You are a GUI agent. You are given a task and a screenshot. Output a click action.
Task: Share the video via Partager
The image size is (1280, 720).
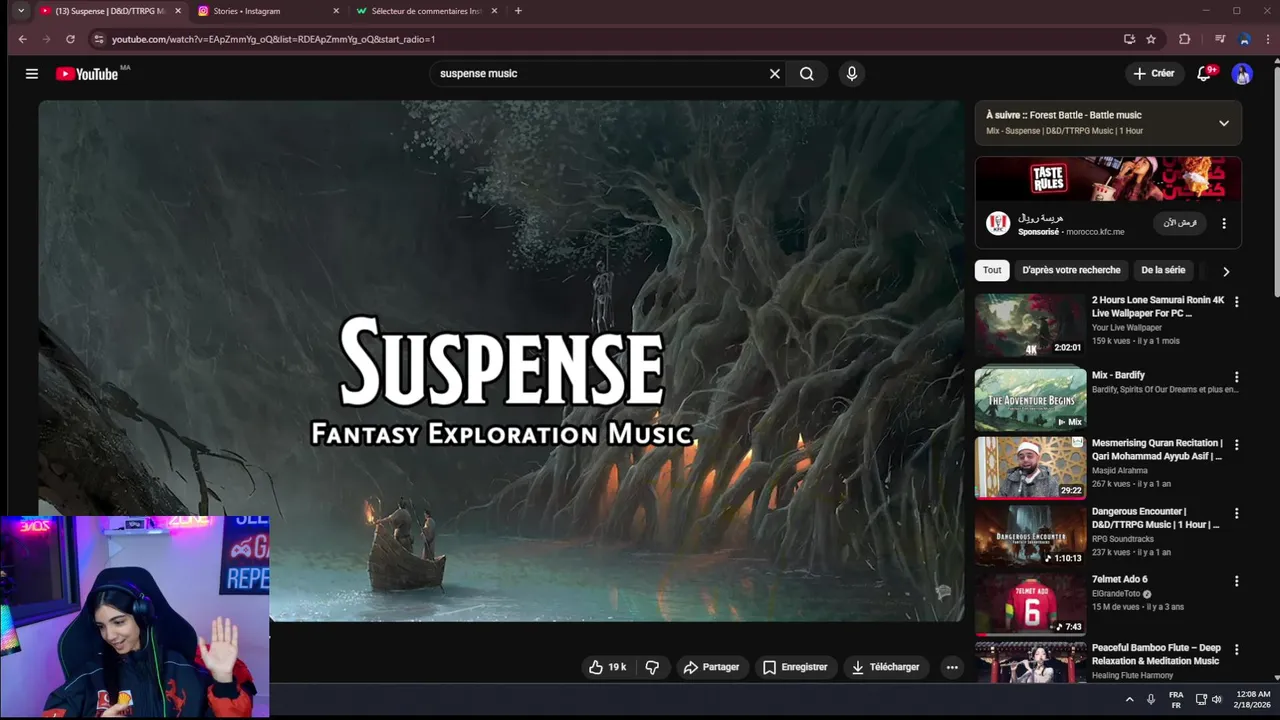pos(711,667)
